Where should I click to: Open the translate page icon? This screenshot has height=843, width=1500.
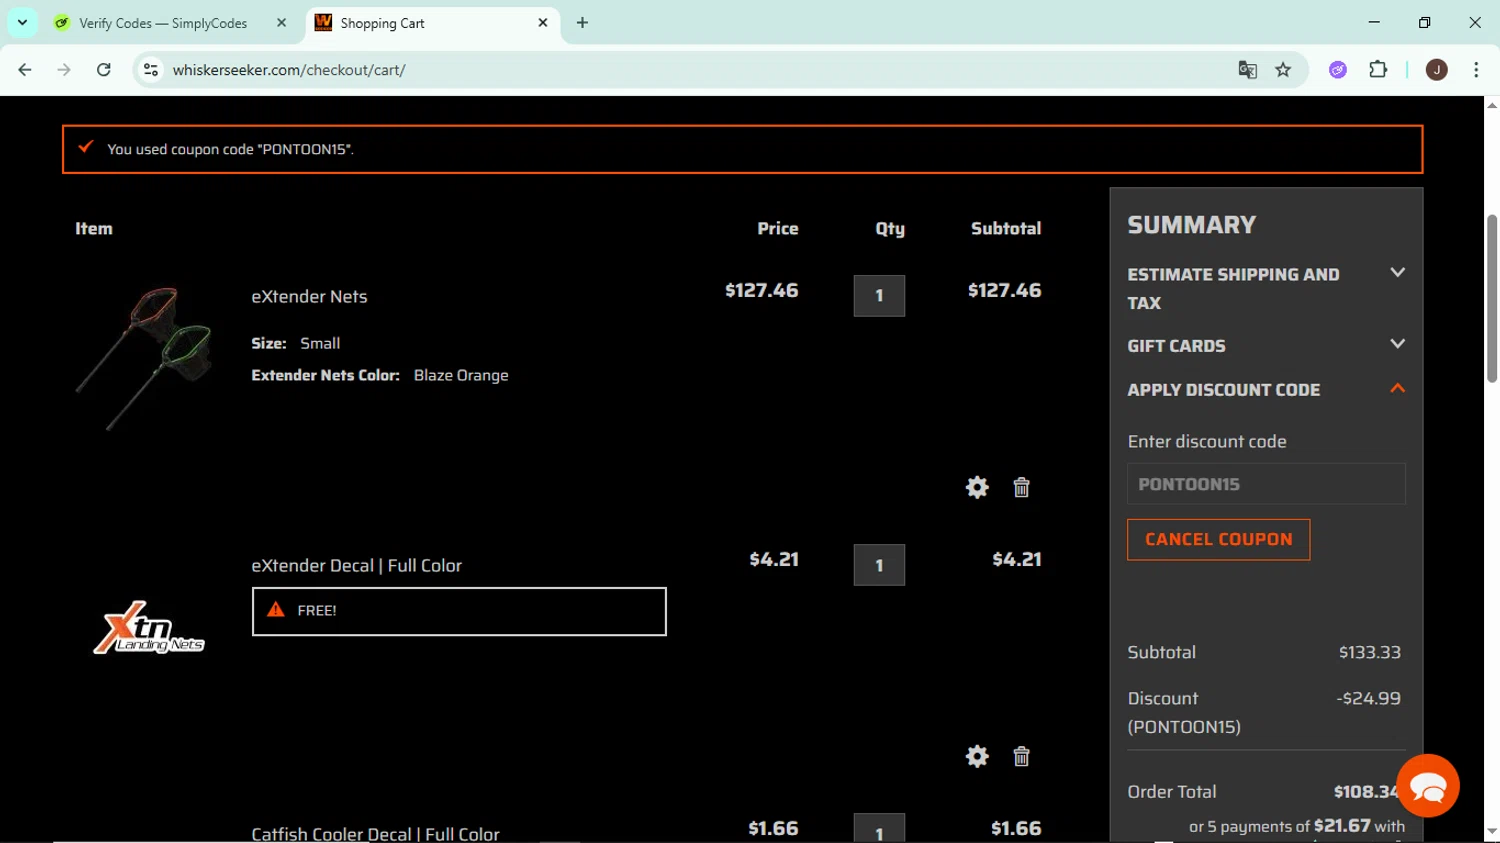[x=1247, y=70]
